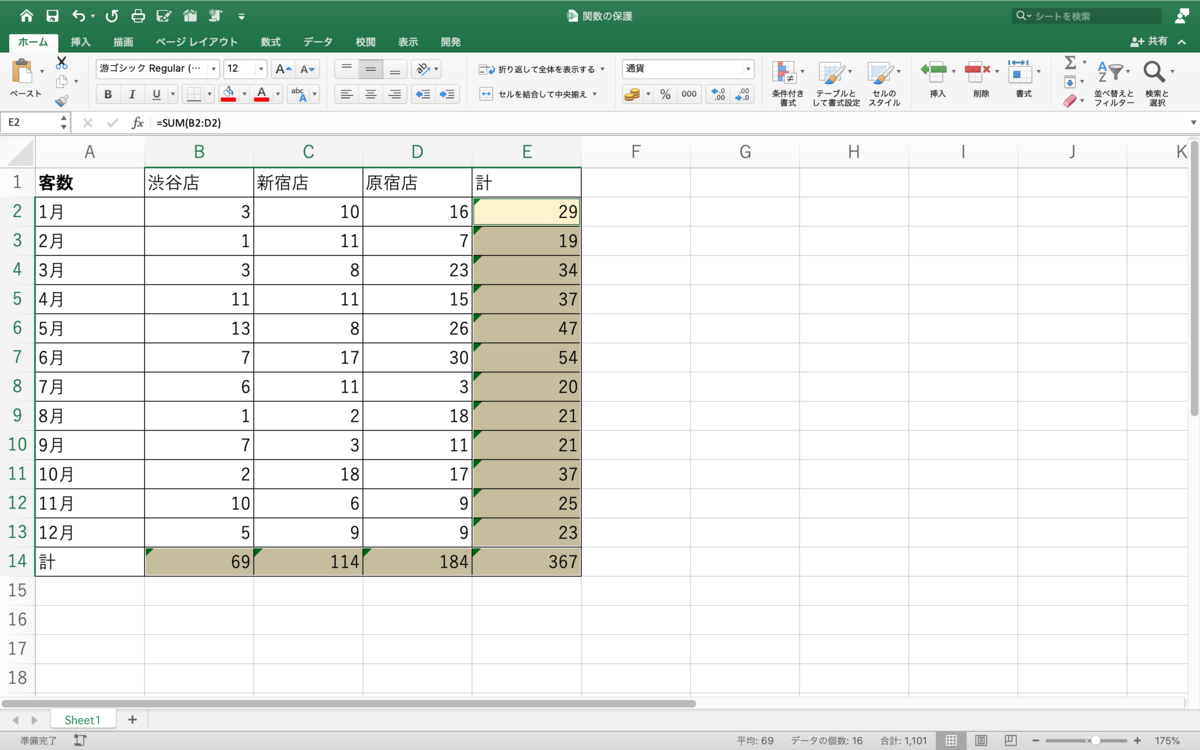1200x750 pixels.
Task: Switch to normal view in status bar
Action: 951,741
